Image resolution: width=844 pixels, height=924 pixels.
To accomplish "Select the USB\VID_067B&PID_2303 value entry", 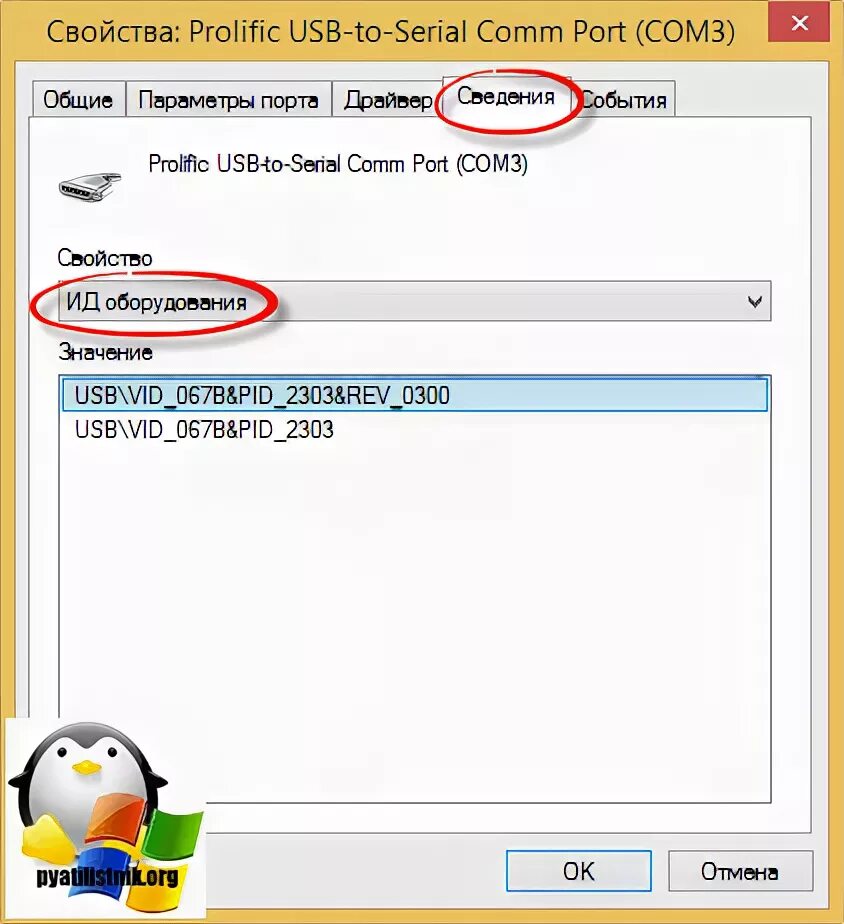I will click(x=204, y=430).
